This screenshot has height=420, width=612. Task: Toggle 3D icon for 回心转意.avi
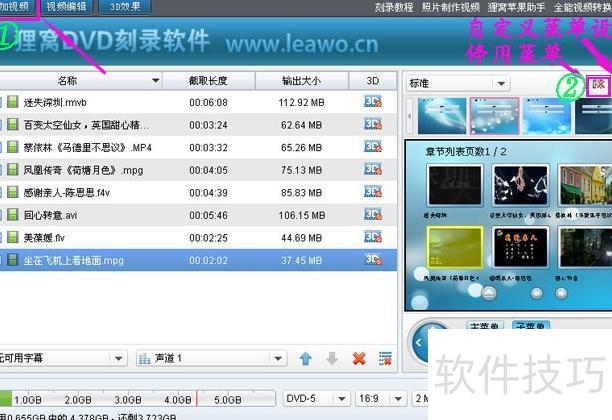tap(373, 215)
